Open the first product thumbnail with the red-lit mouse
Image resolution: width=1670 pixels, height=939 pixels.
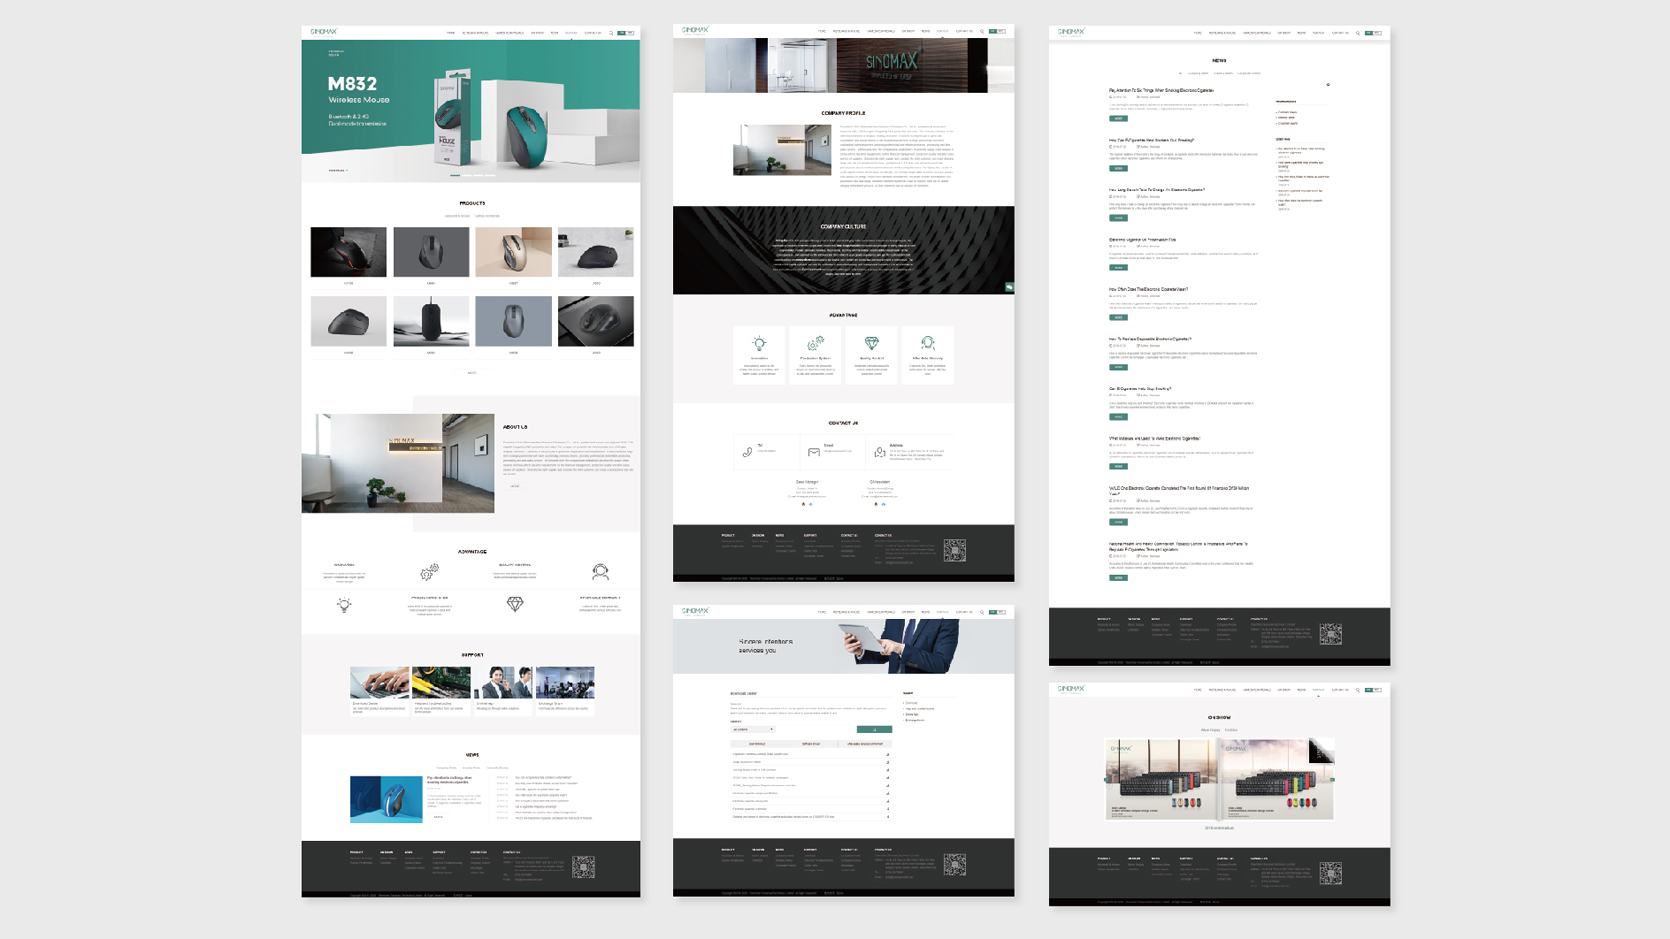click(x=348, y=252)
